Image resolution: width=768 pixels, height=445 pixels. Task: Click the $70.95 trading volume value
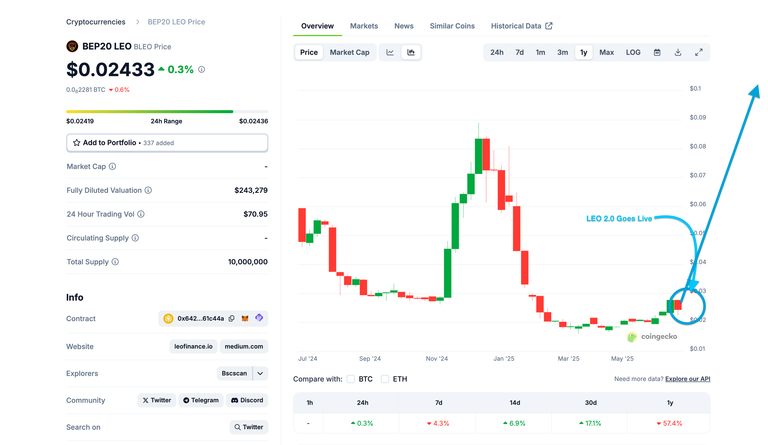point(255,214)
